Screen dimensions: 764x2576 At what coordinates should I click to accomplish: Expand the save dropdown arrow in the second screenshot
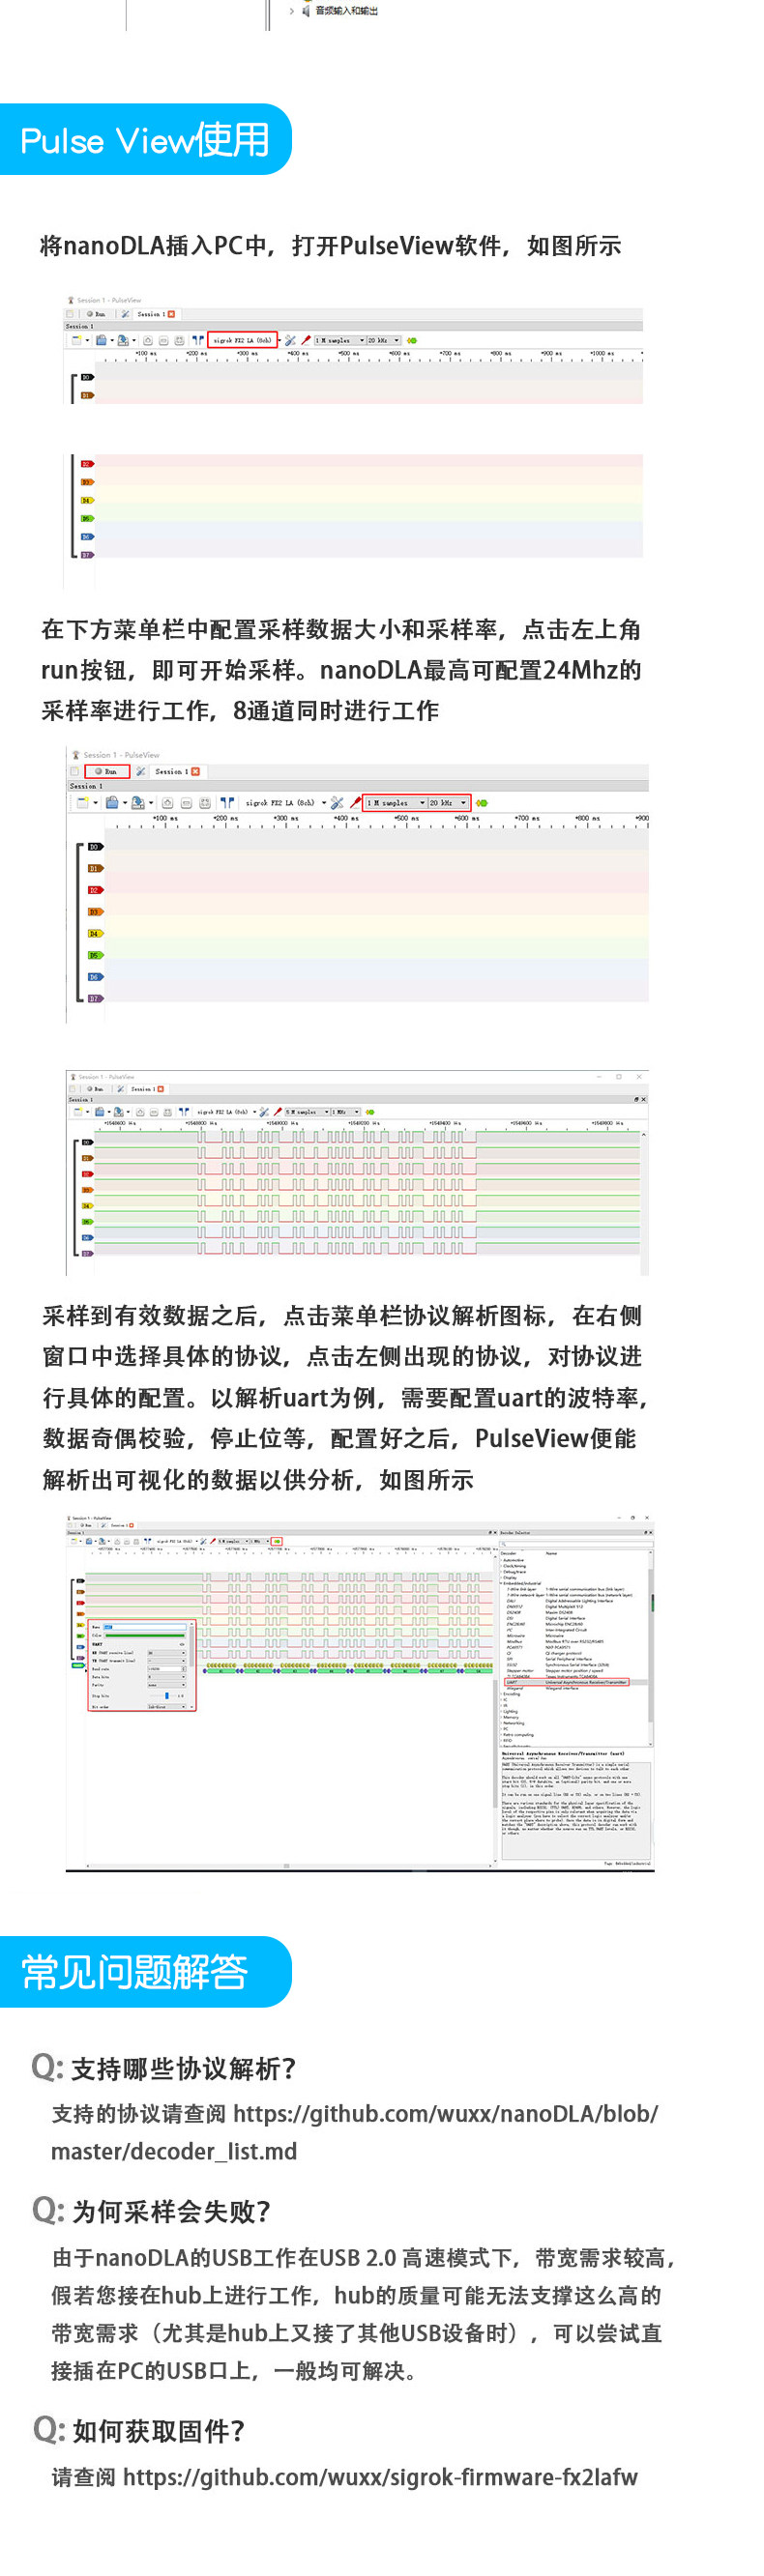click(151, 803)
